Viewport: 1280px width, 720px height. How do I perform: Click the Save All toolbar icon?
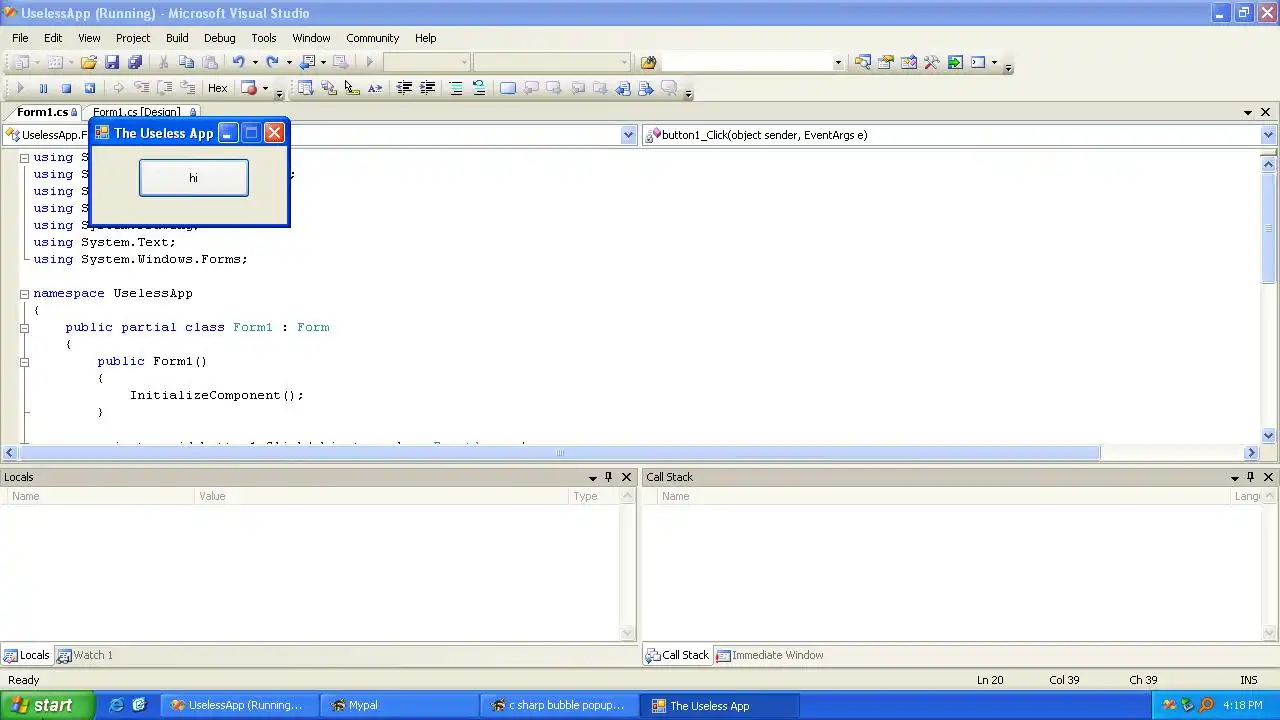tap(135, 62)
